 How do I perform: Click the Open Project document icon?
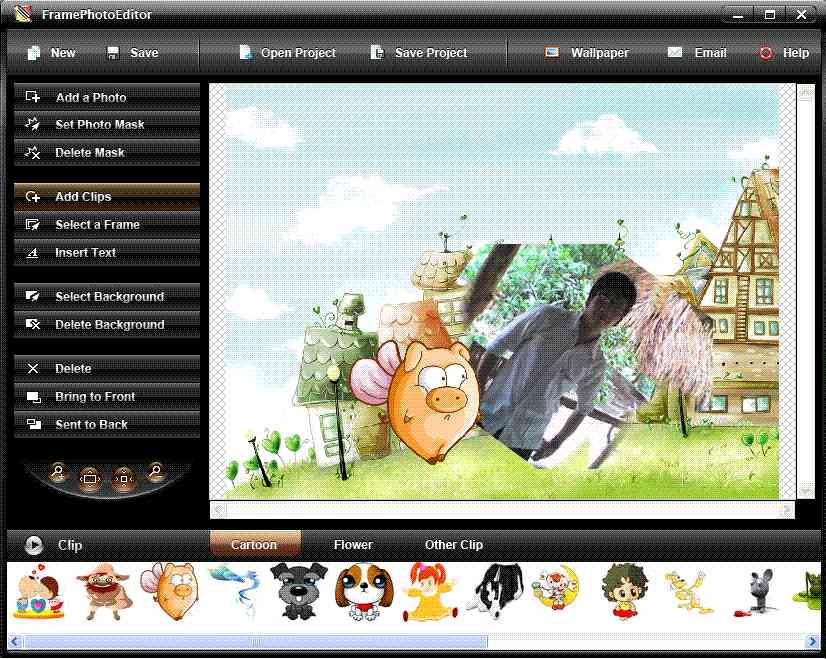[x=245, y=53]
